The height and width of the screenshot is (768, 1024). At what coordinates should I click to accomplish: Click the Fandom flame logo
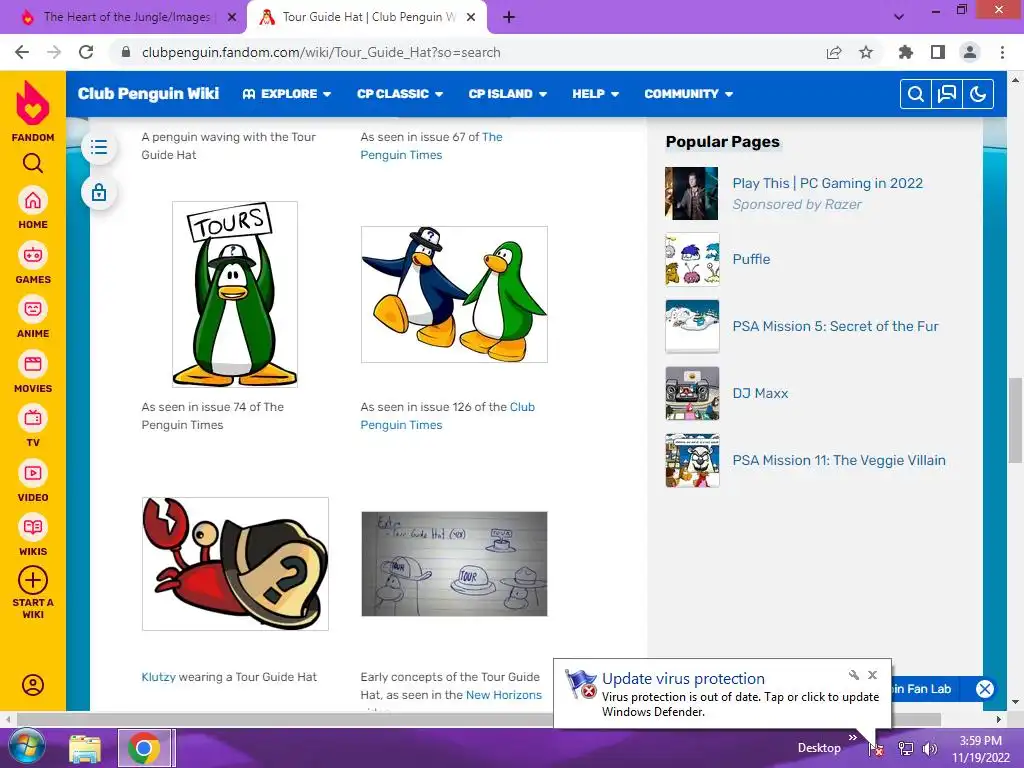(x=33, y=103)
